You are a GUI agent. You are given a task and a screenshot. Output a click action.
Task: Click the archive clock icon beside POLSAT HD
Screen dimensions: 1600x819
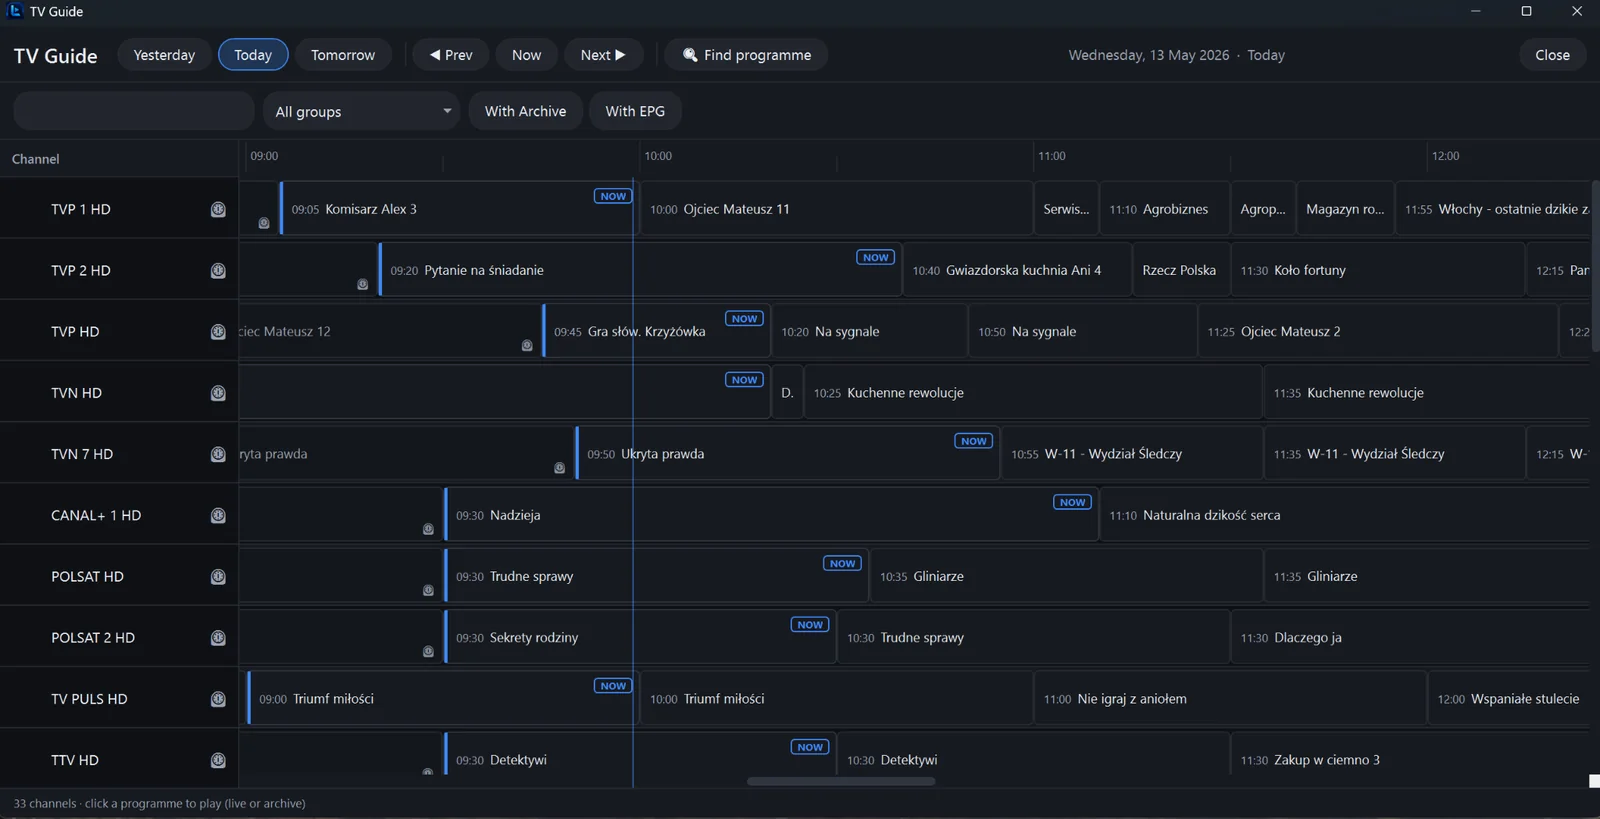point(218,577)
